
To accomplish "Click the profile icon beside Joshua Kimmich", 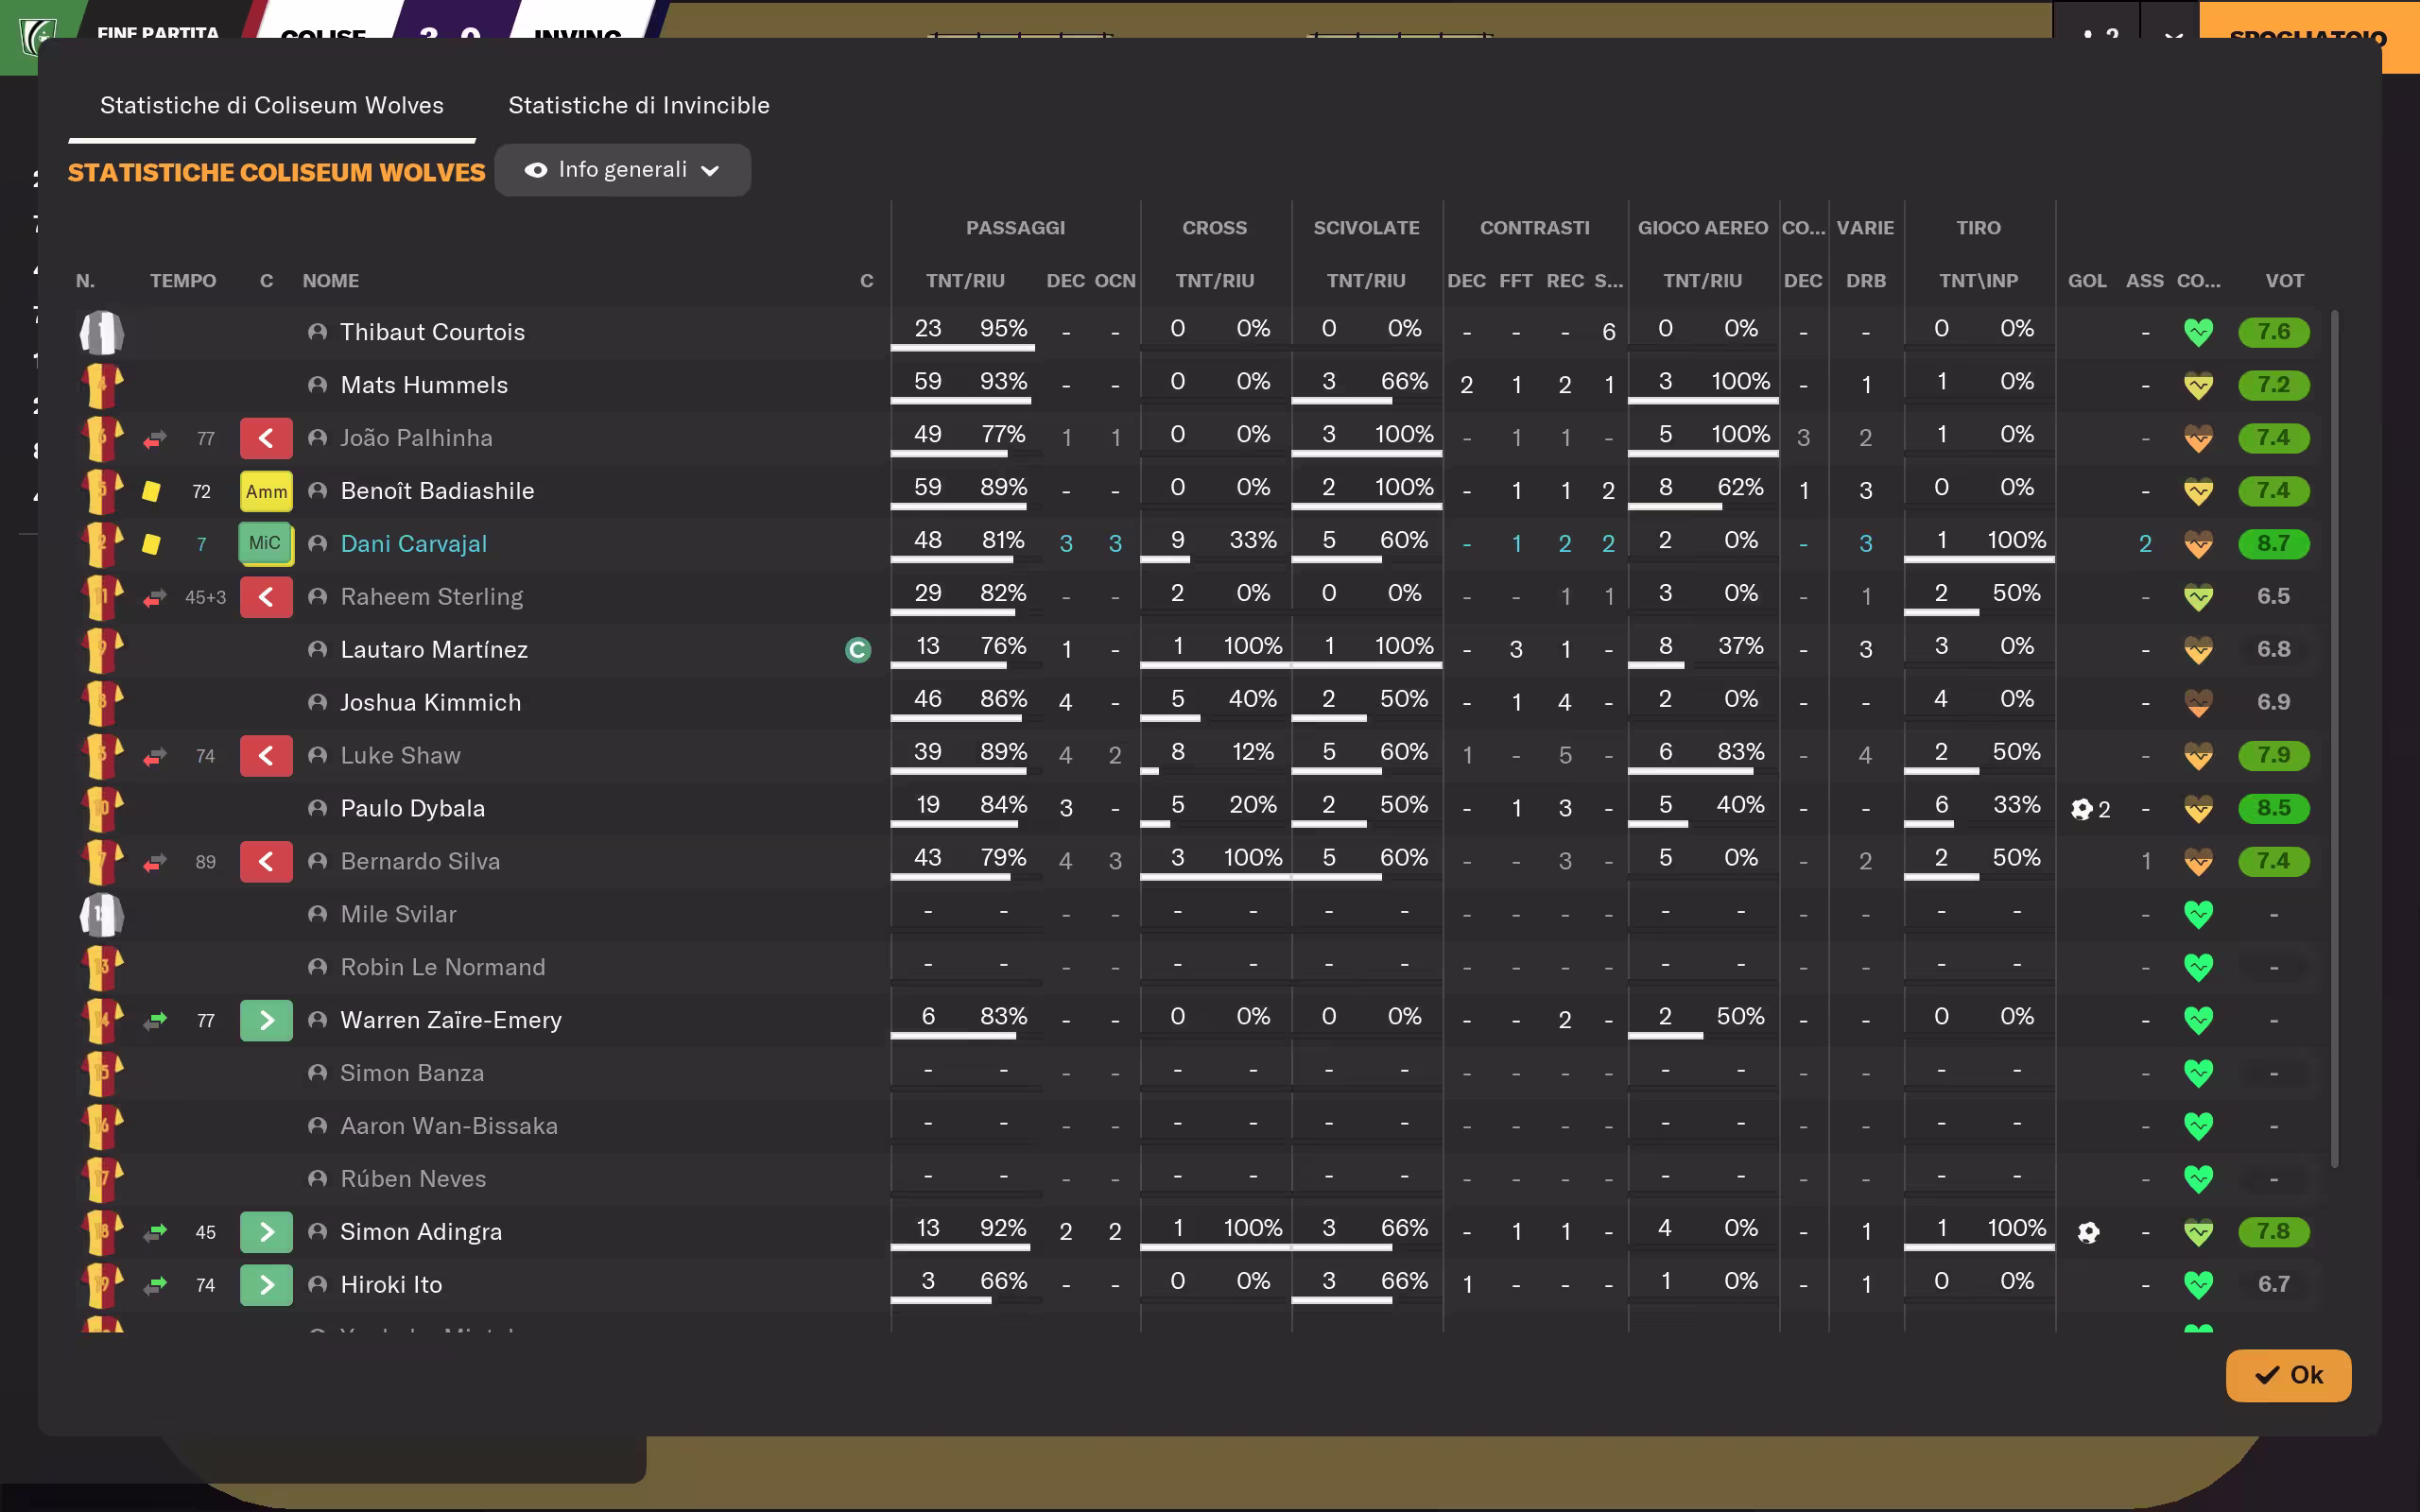I will coord(318,703).
